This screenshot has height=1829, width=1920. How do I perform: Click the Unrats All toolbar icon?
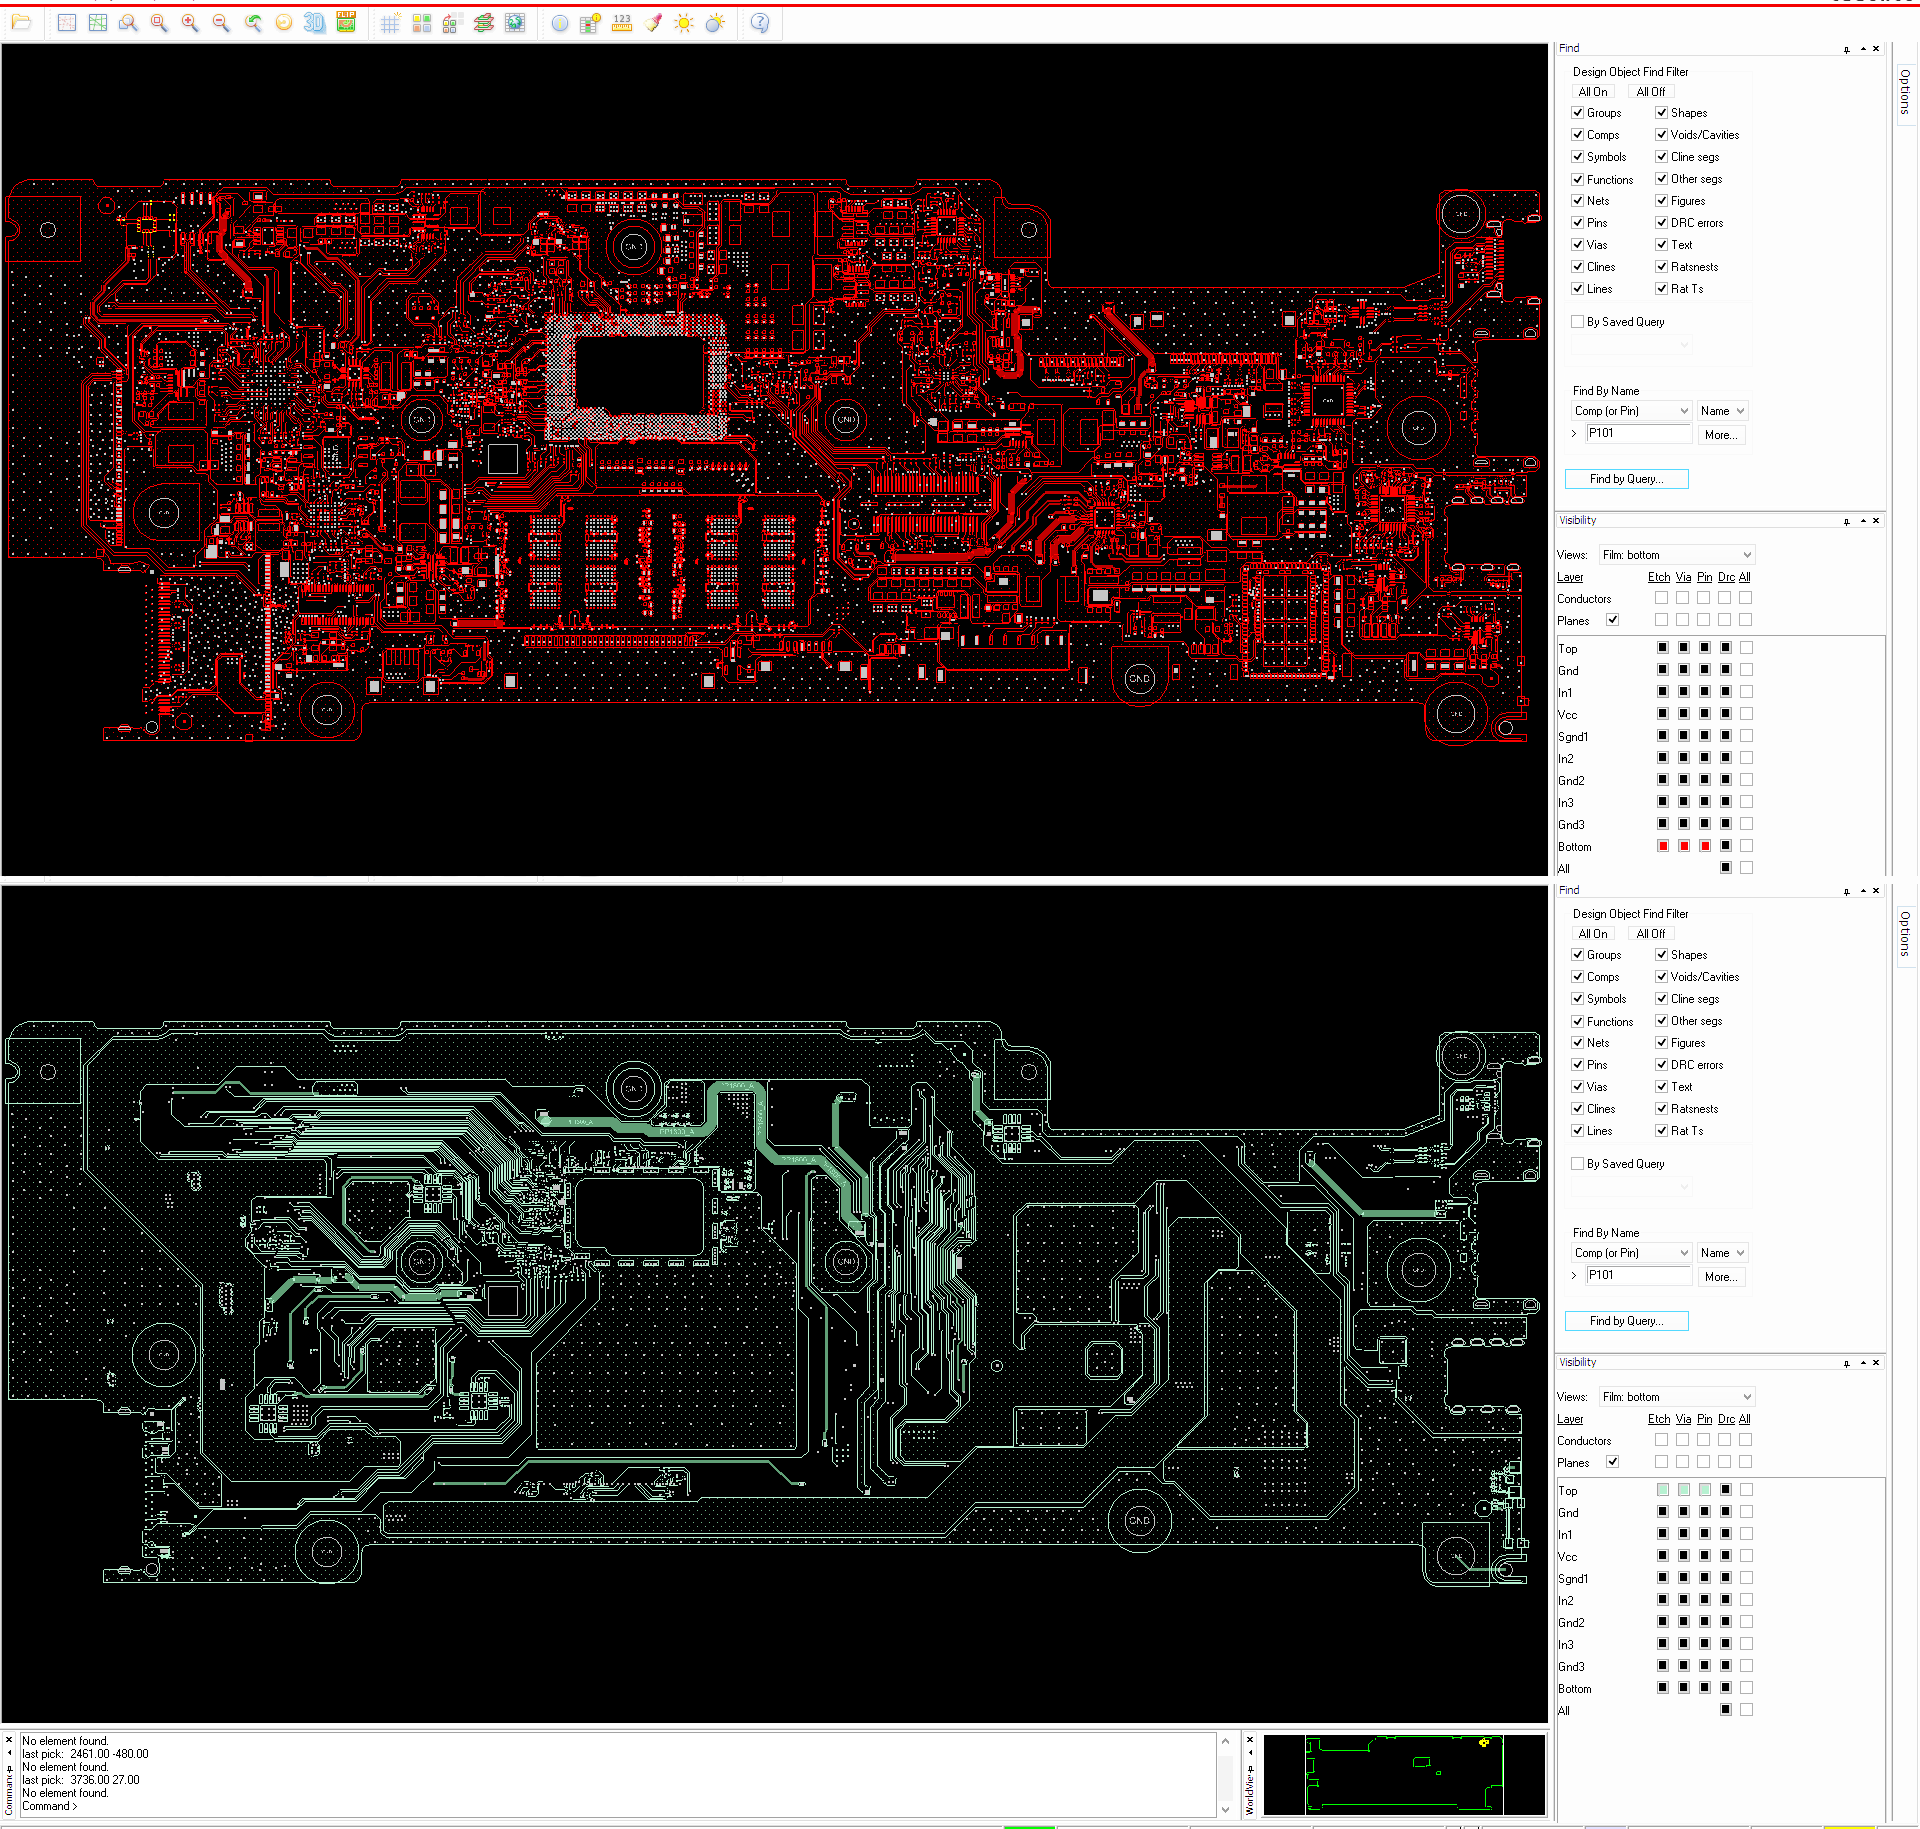67,23
